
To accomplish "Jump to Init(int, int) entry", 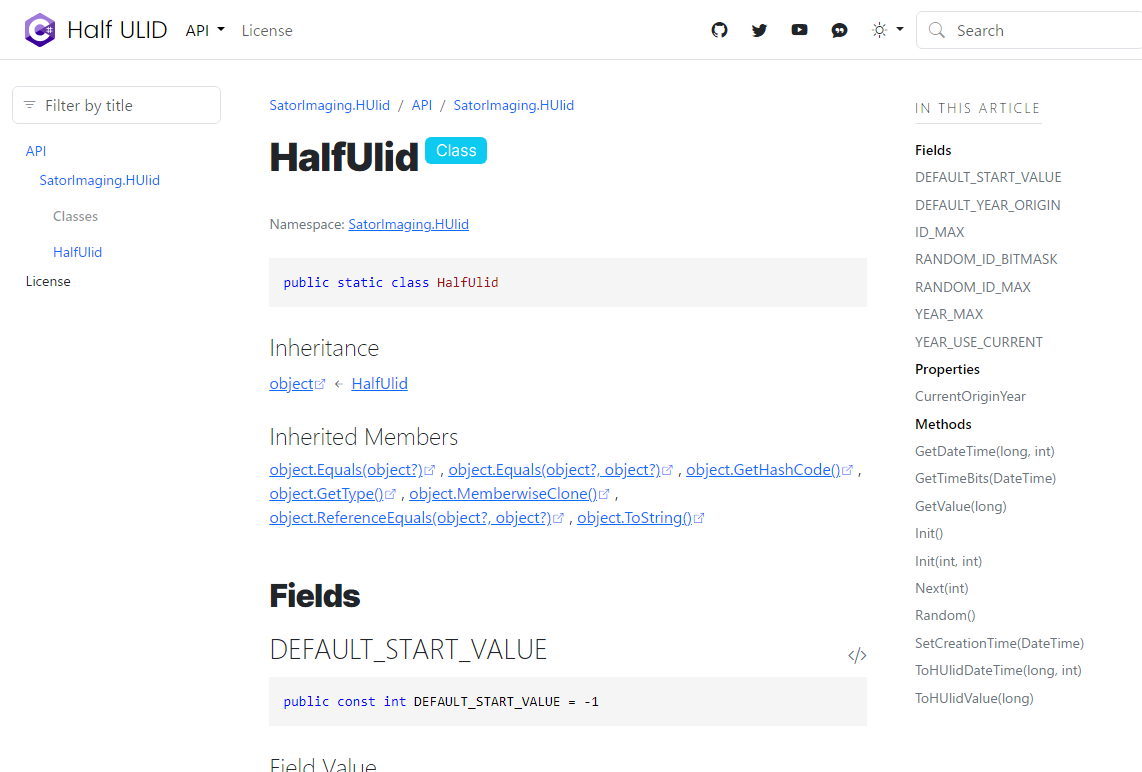I will coord(948,561).
